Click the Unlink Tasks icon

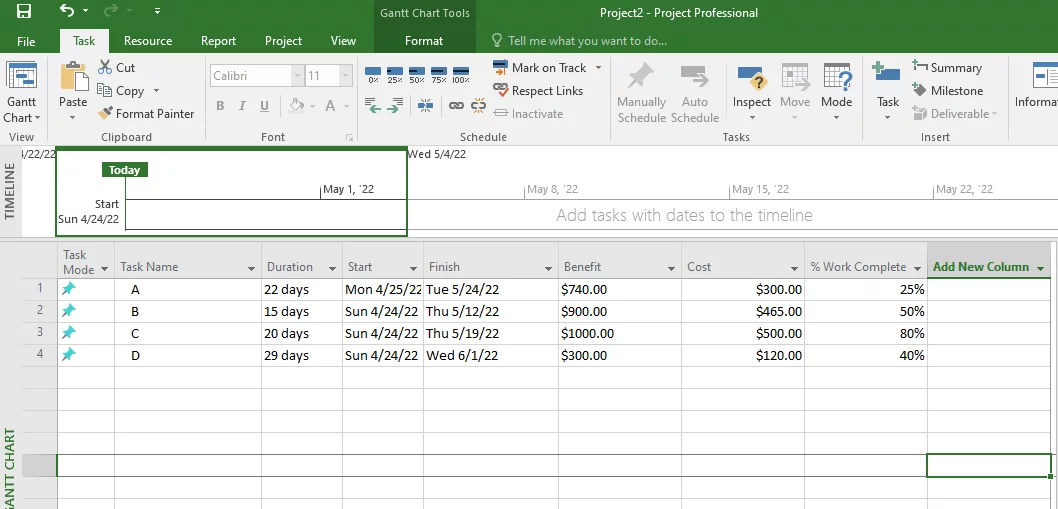478,105
